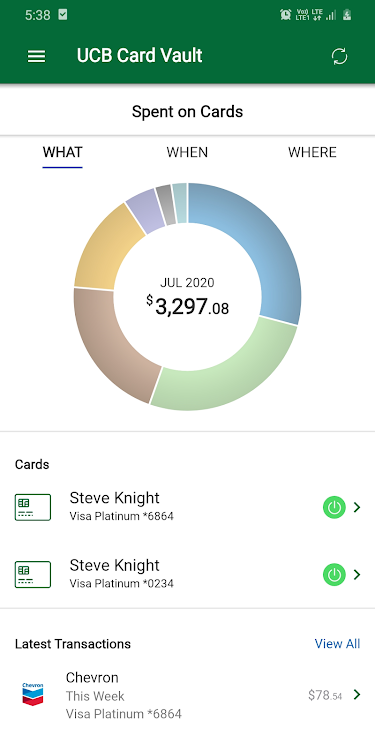This screenshot has height=750, width=375.
Task: Tap card icon for Visa Platinum *0234
Action: click(33, 574)
